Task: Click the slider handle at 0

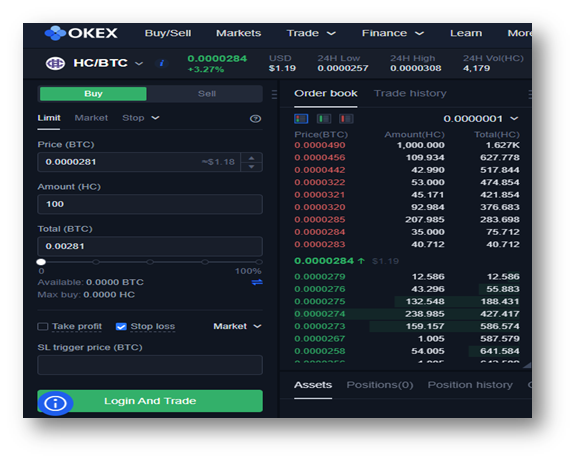Action: click(41, 262)
